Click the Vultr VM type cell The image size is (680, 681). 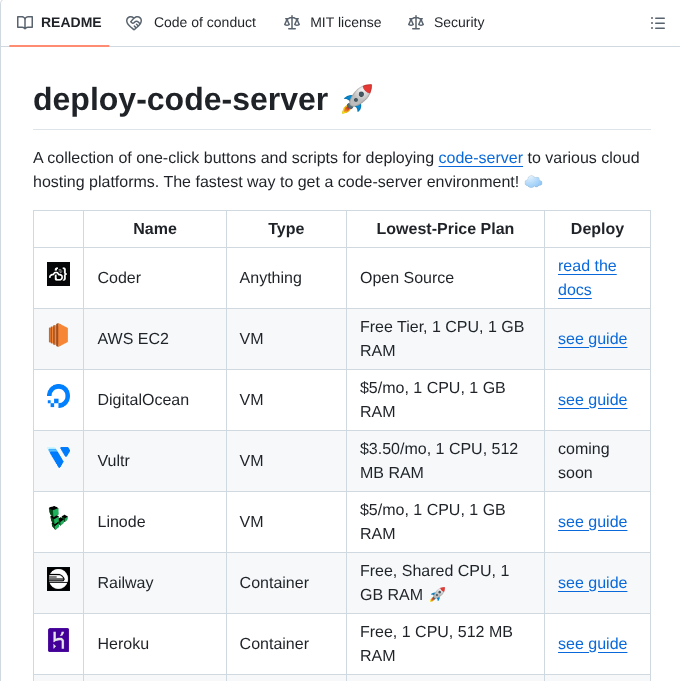pos(286,461)
